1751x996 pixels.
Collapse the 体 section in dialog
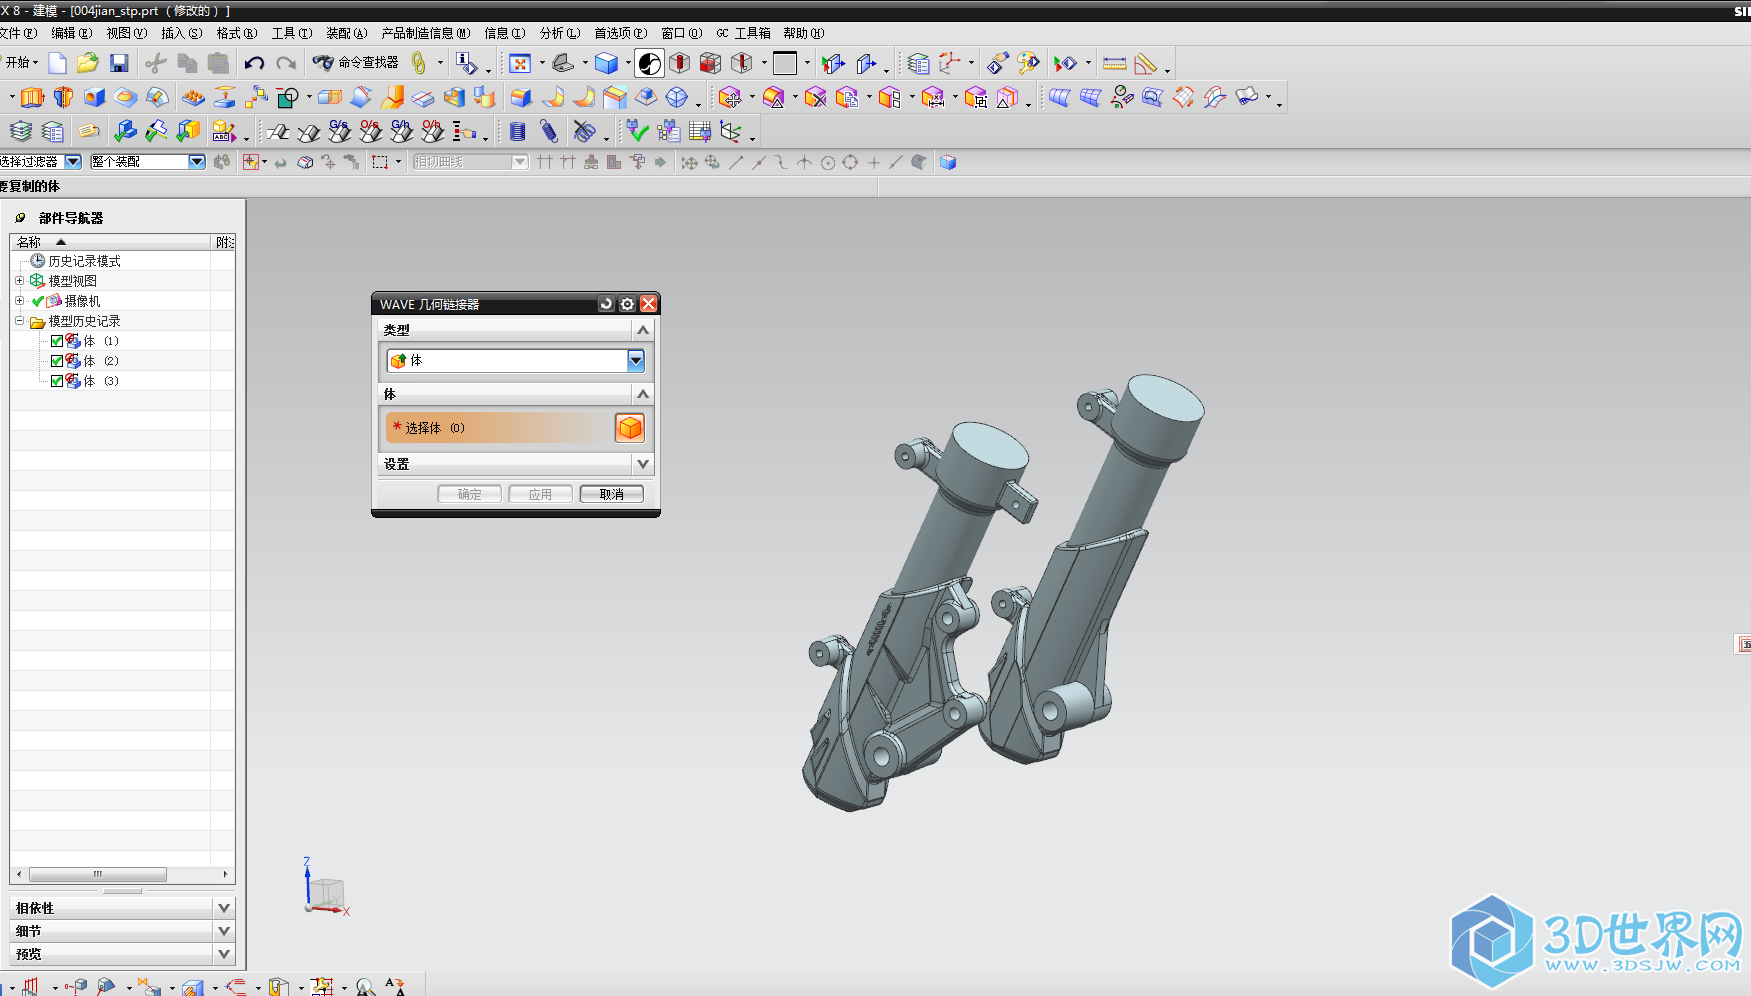pyautogui.click(x=643, y=394)
